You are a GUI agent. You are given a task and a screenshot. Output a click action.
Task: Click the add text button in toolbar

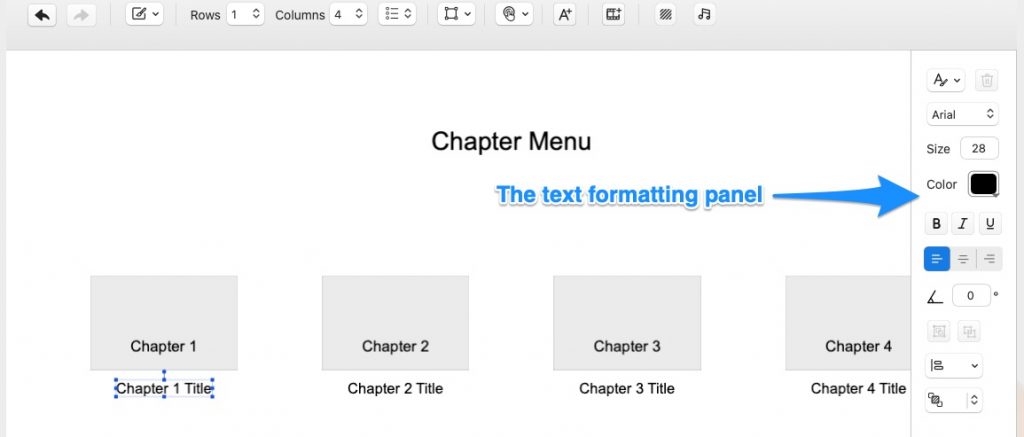564,15
